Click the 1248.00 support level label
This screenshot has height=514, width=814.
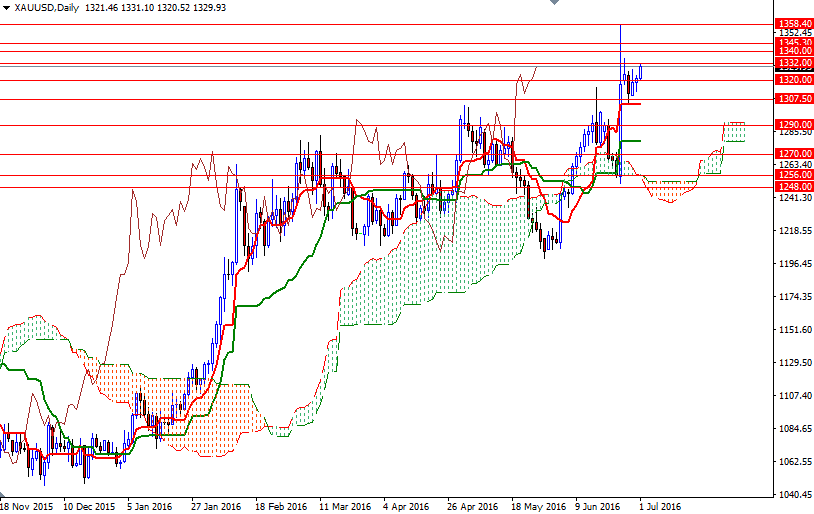[x=793, y=187]
